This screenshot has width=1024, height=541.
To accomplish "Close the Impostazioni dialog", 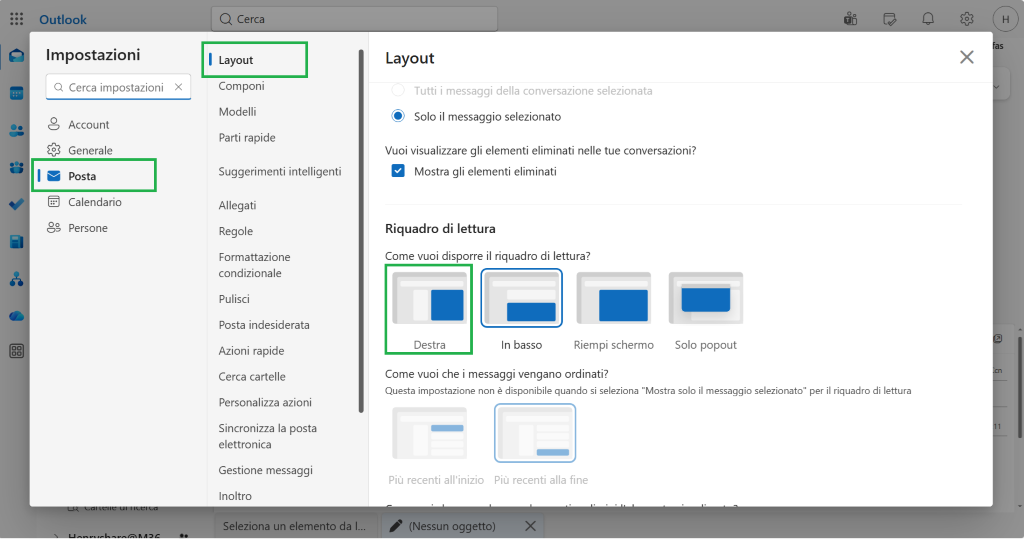I will point(967,57).
